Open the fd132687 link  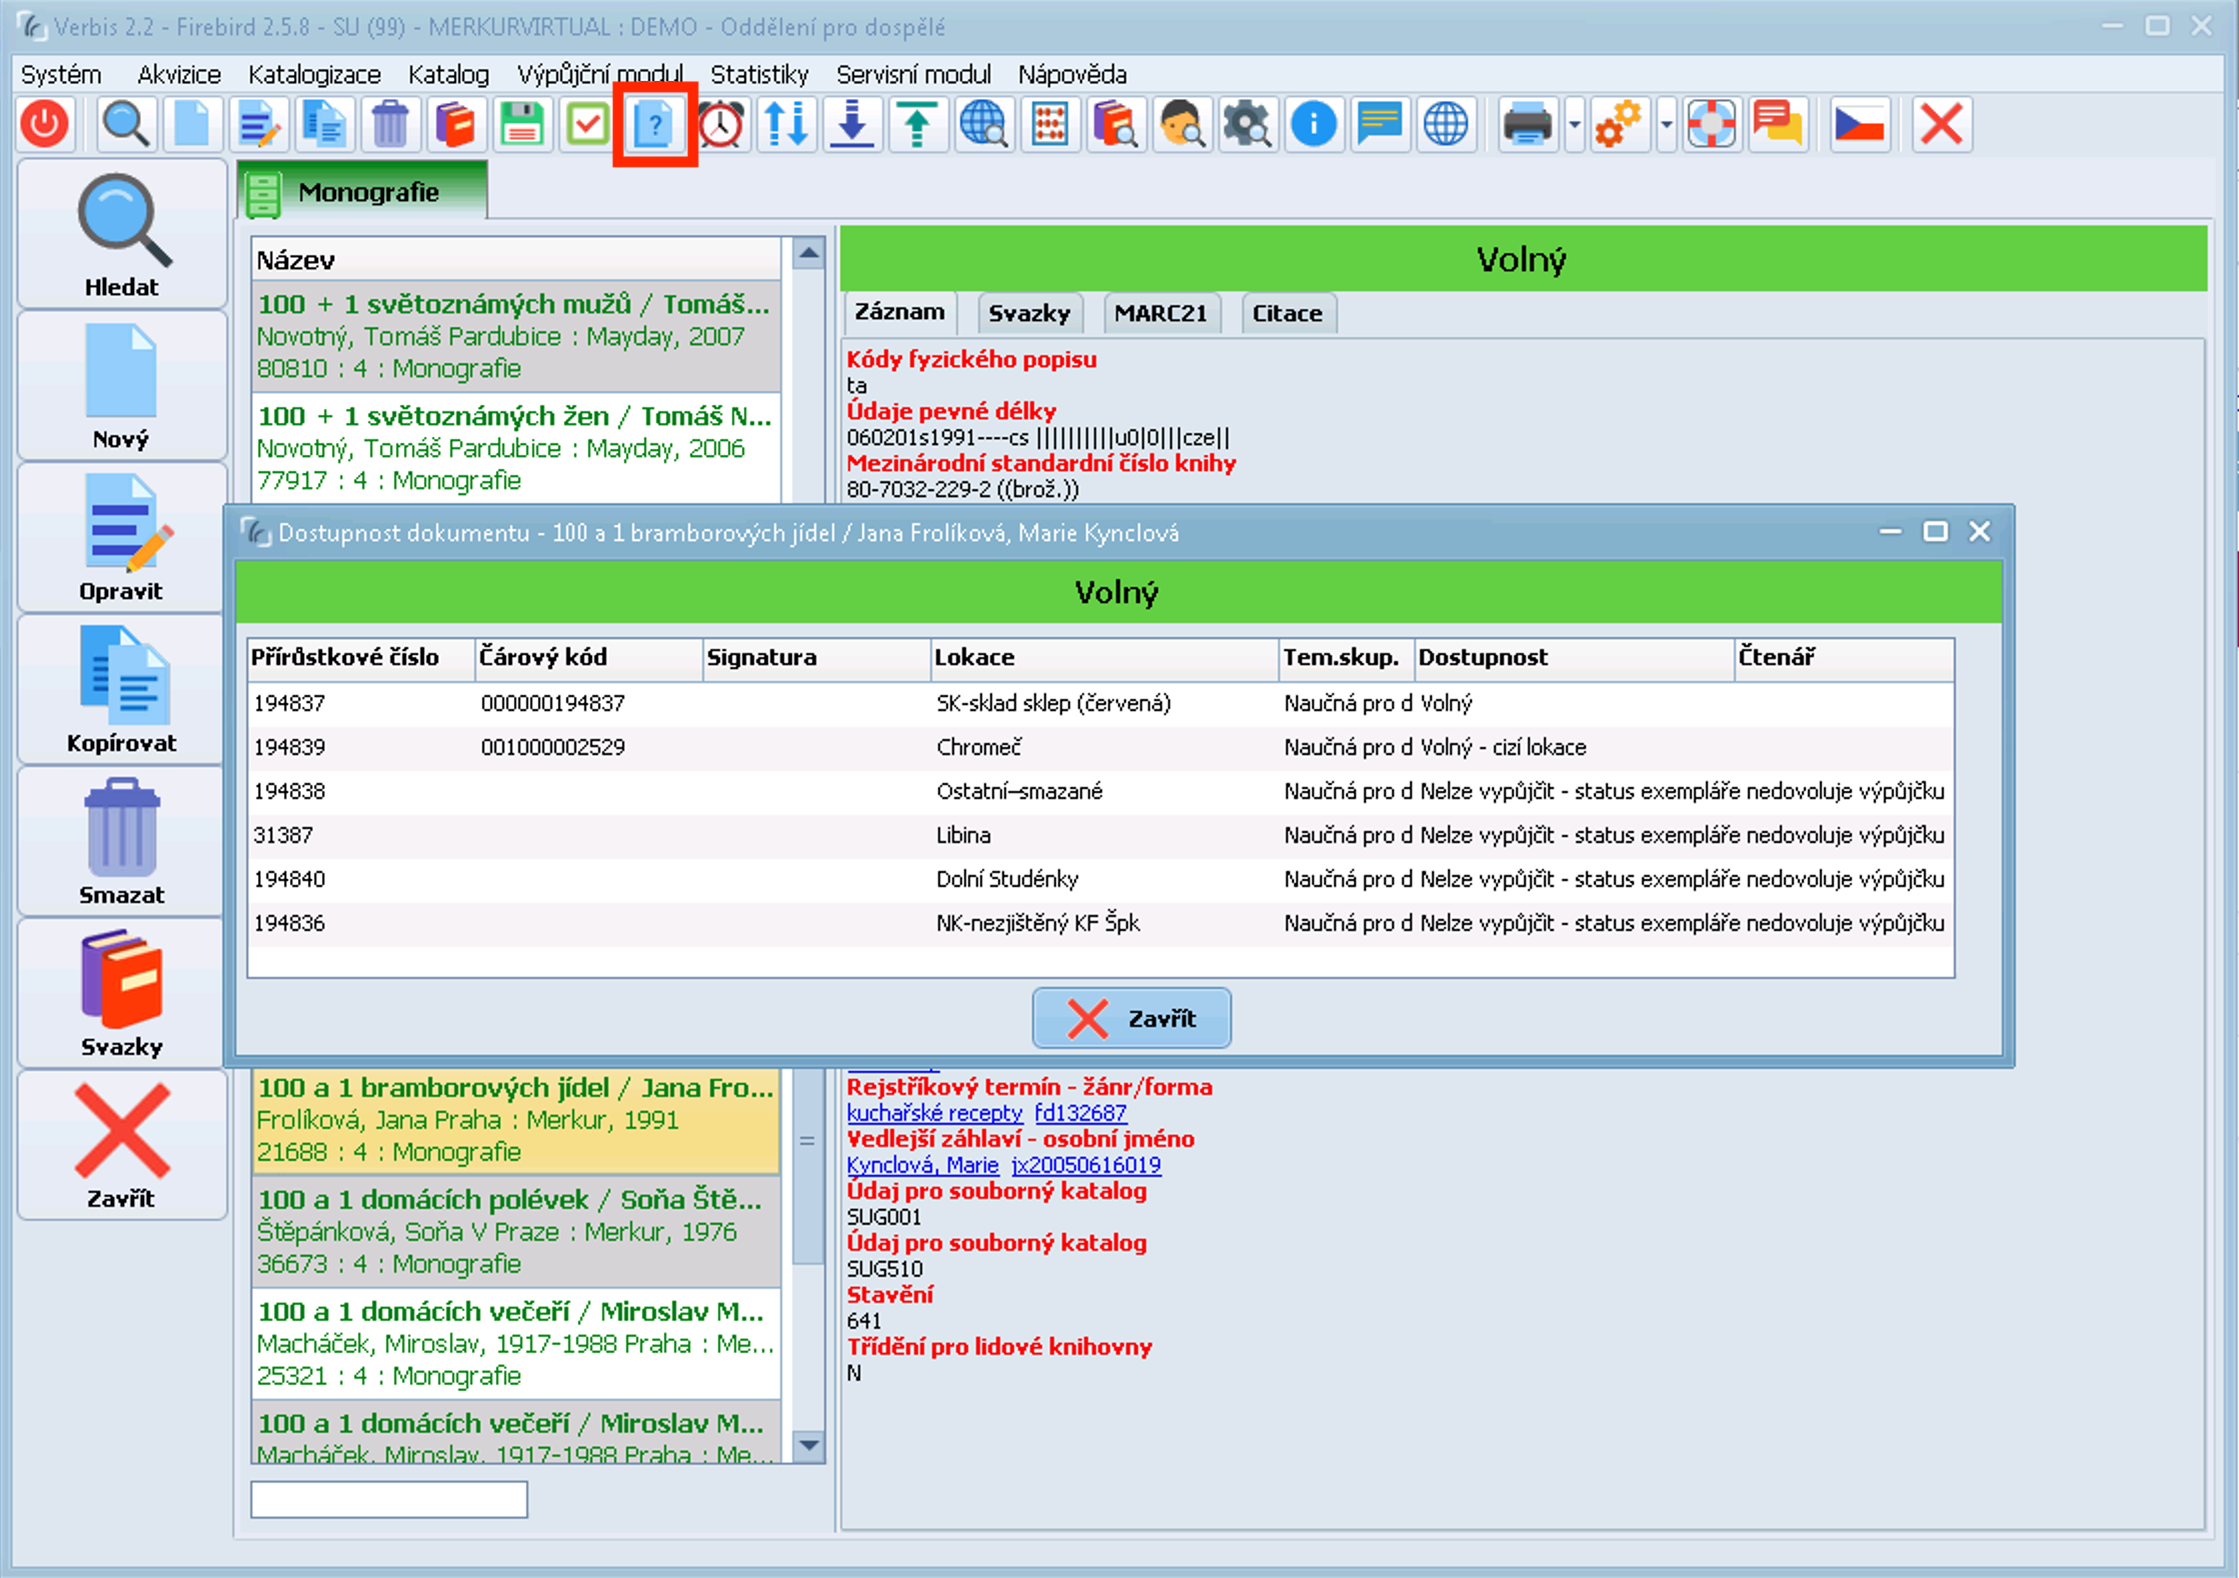(1081, 1113)
